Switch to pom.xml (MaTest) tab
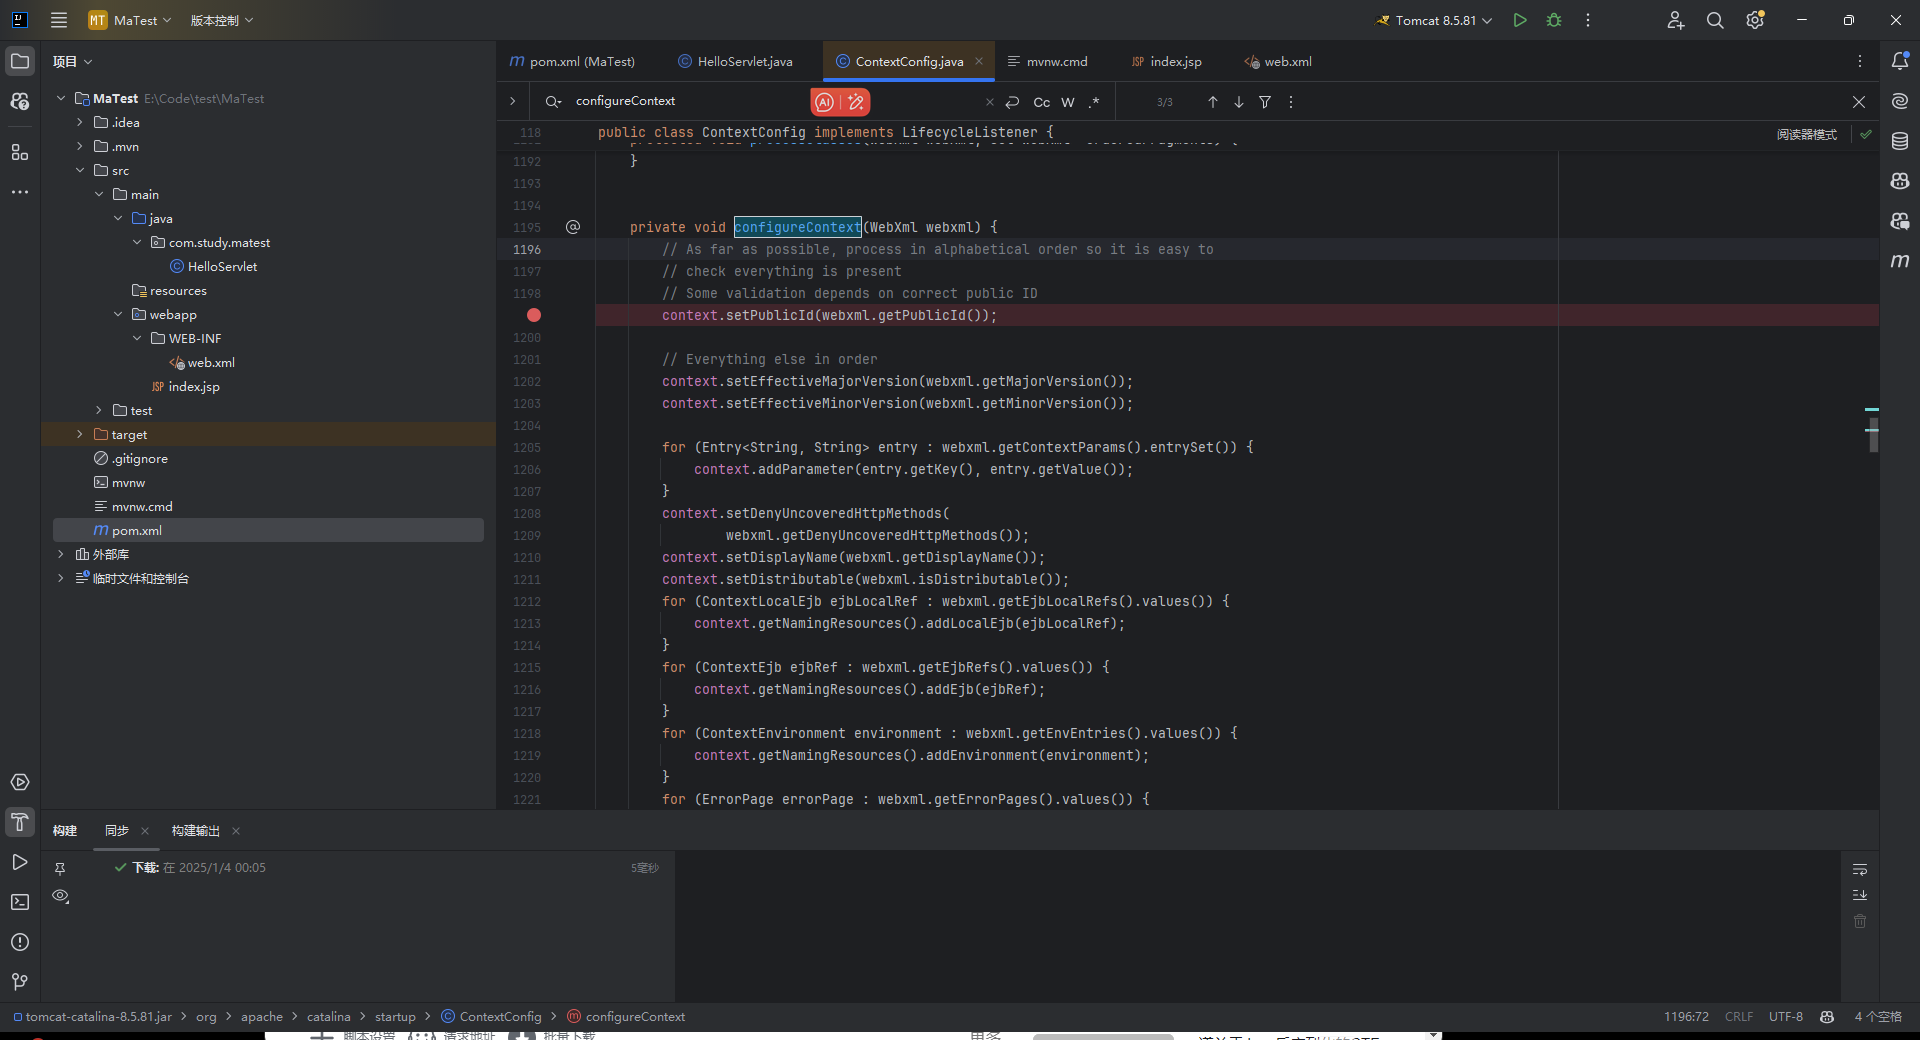 (572, 61)
